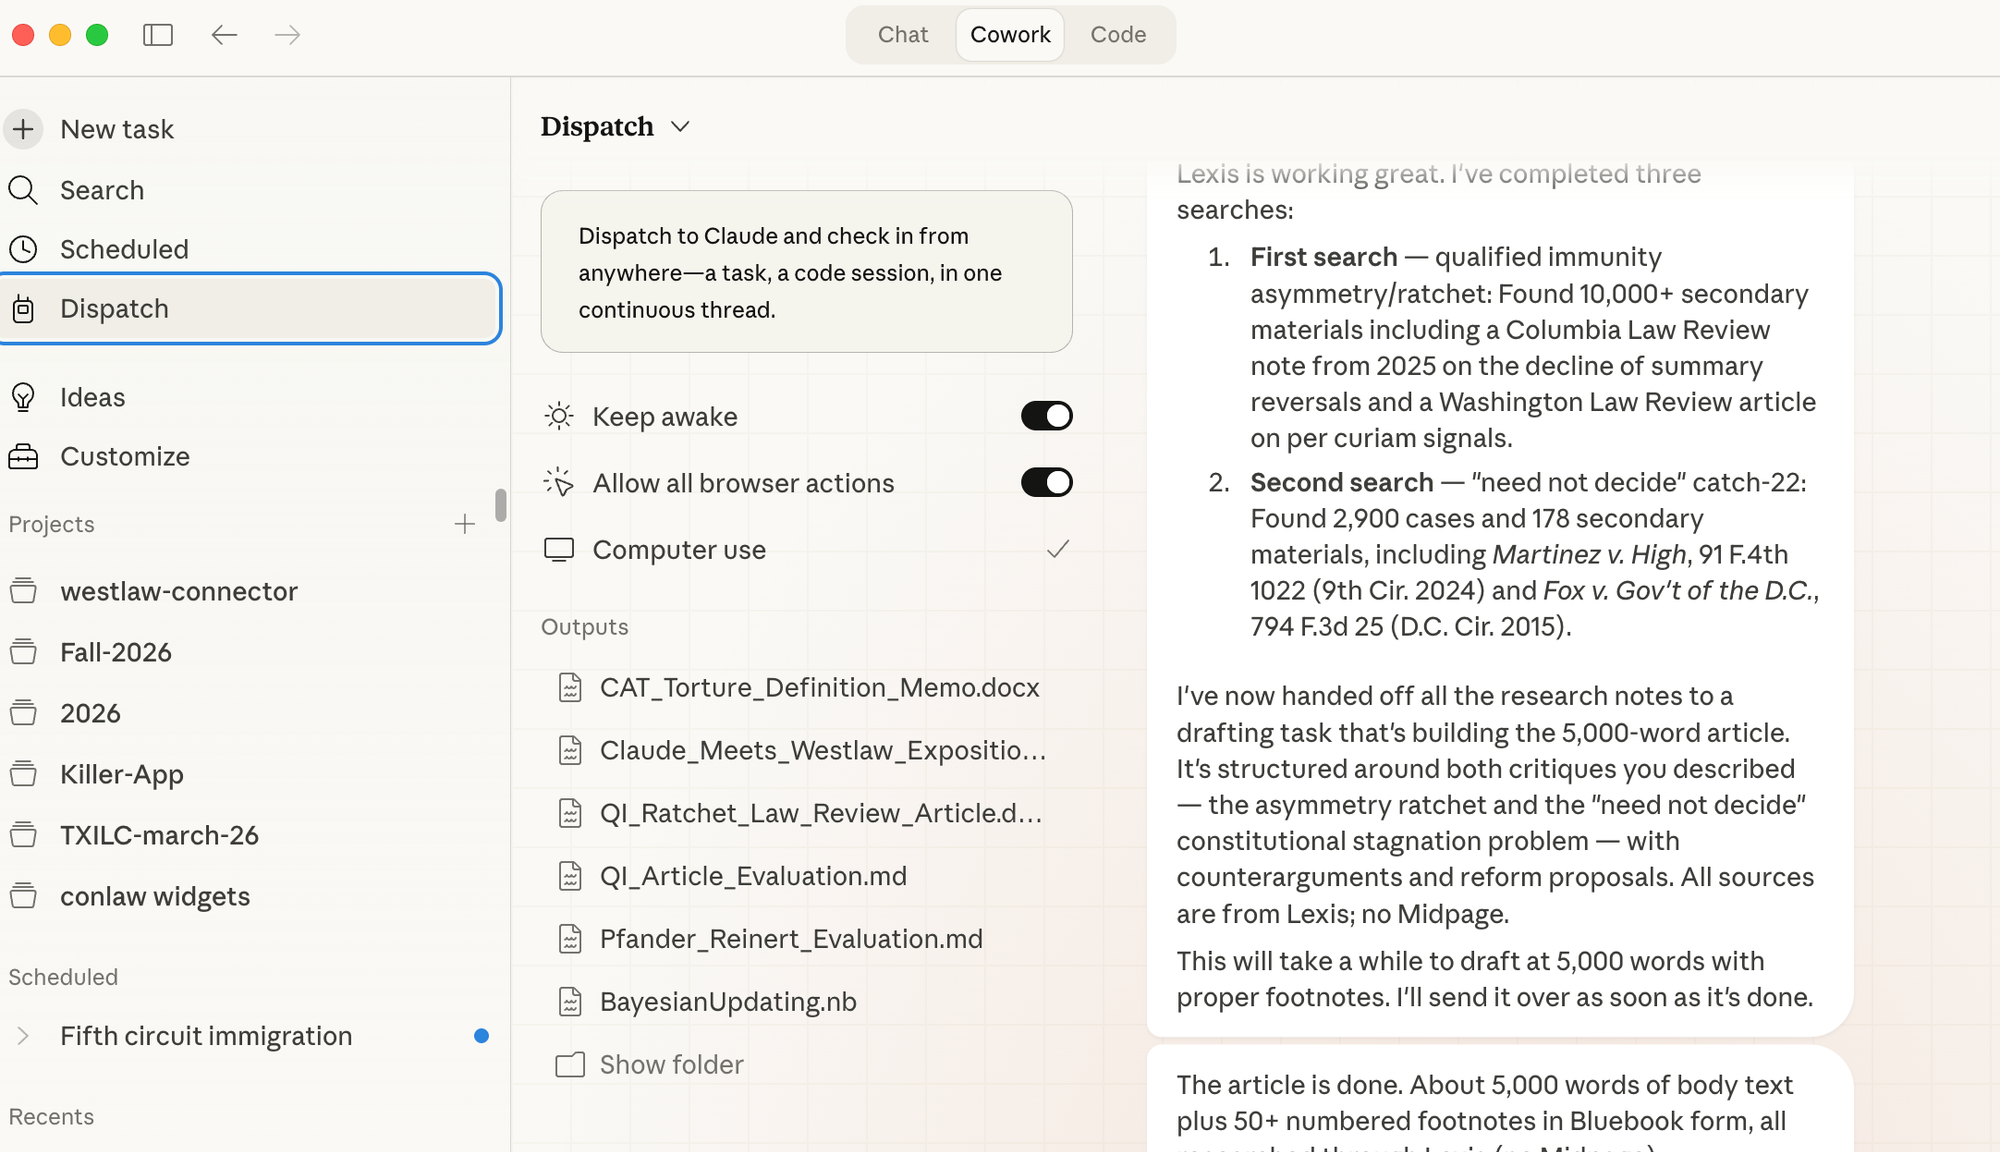Open Customize via the toolbox icon
Screen dimensions: 2000x1152
pos(23,456)
